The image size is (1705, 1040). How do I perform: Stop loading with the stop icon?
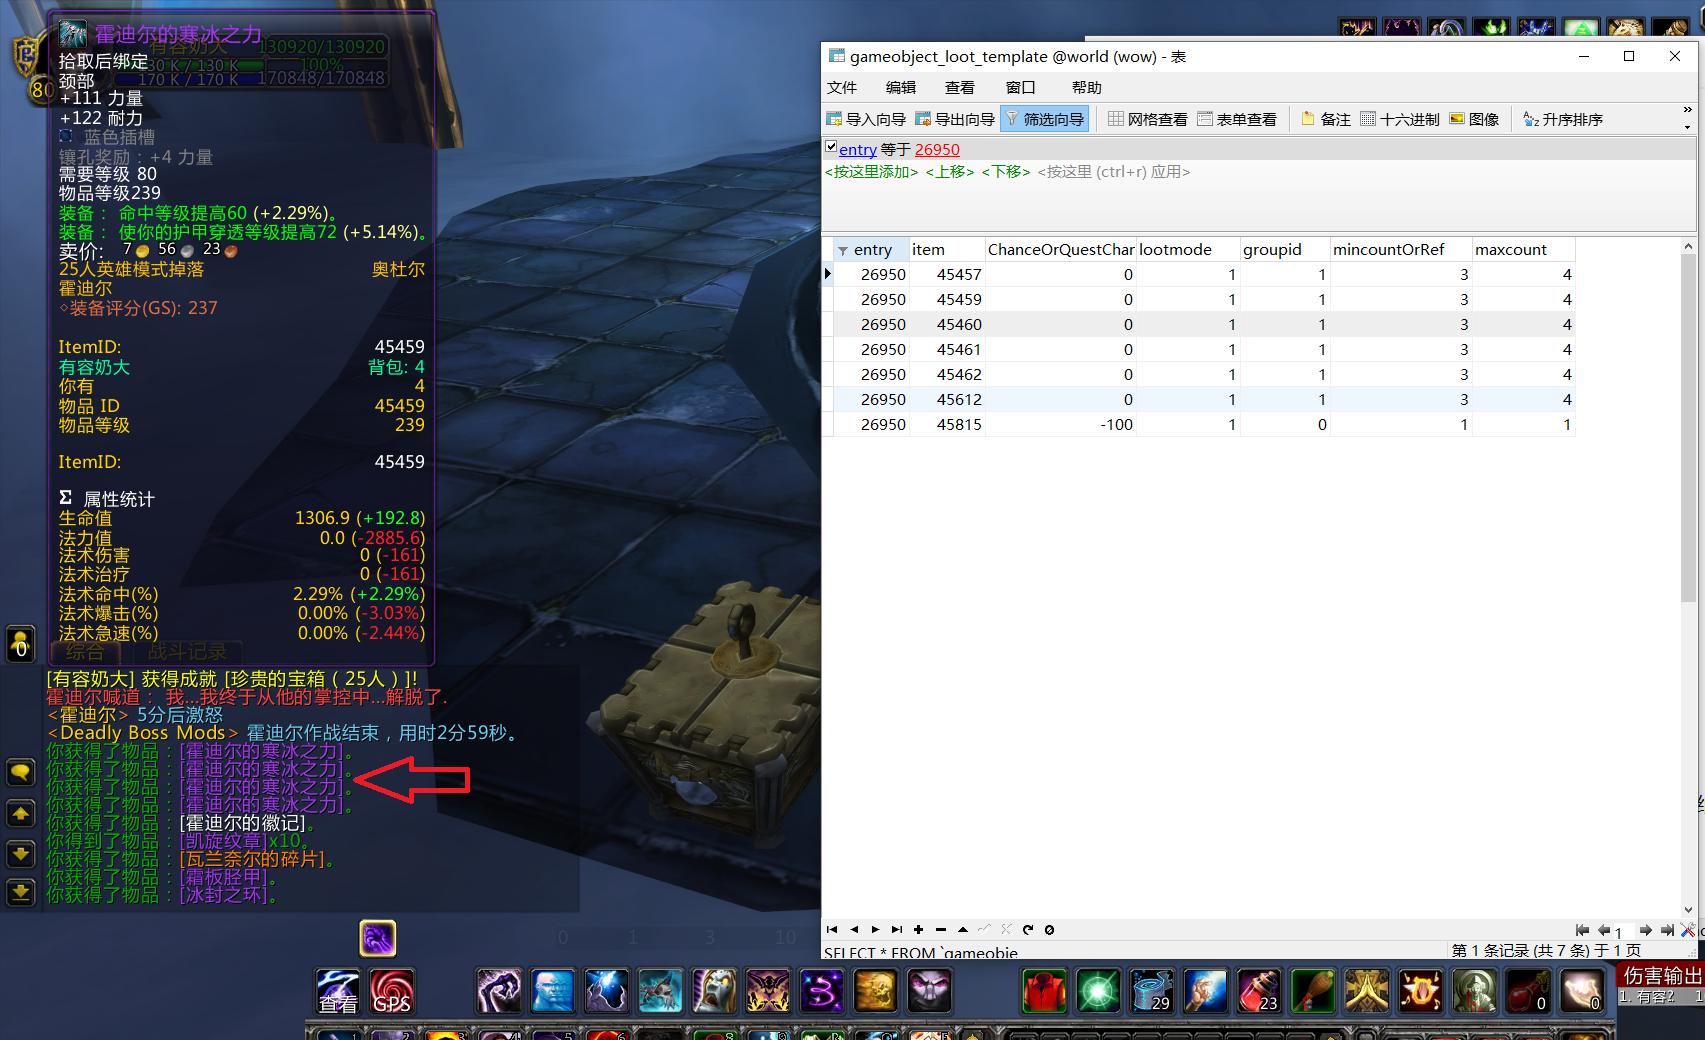pos(1049,930)
